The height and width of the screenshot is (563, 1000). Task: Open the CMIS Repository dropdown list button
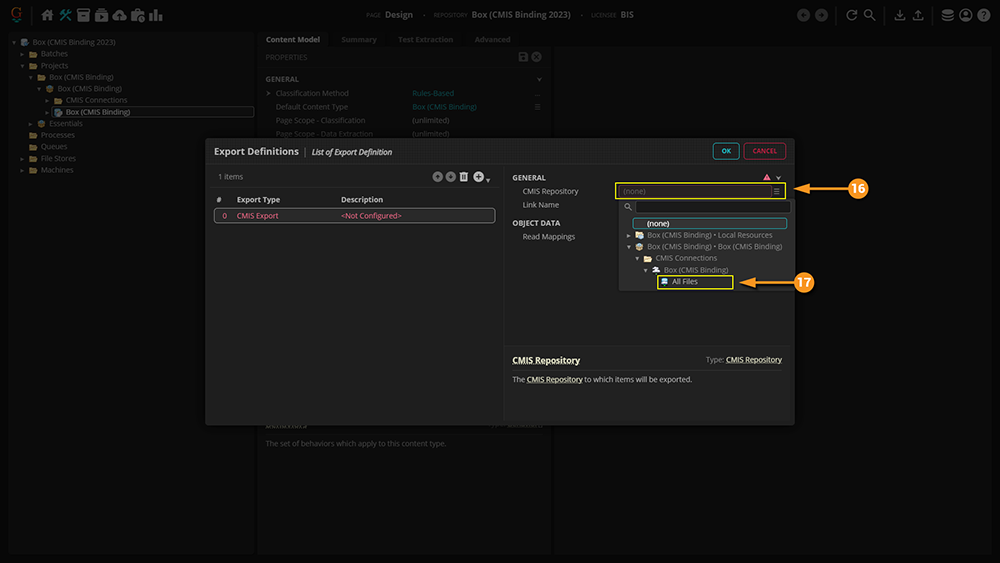pos(777,191)
